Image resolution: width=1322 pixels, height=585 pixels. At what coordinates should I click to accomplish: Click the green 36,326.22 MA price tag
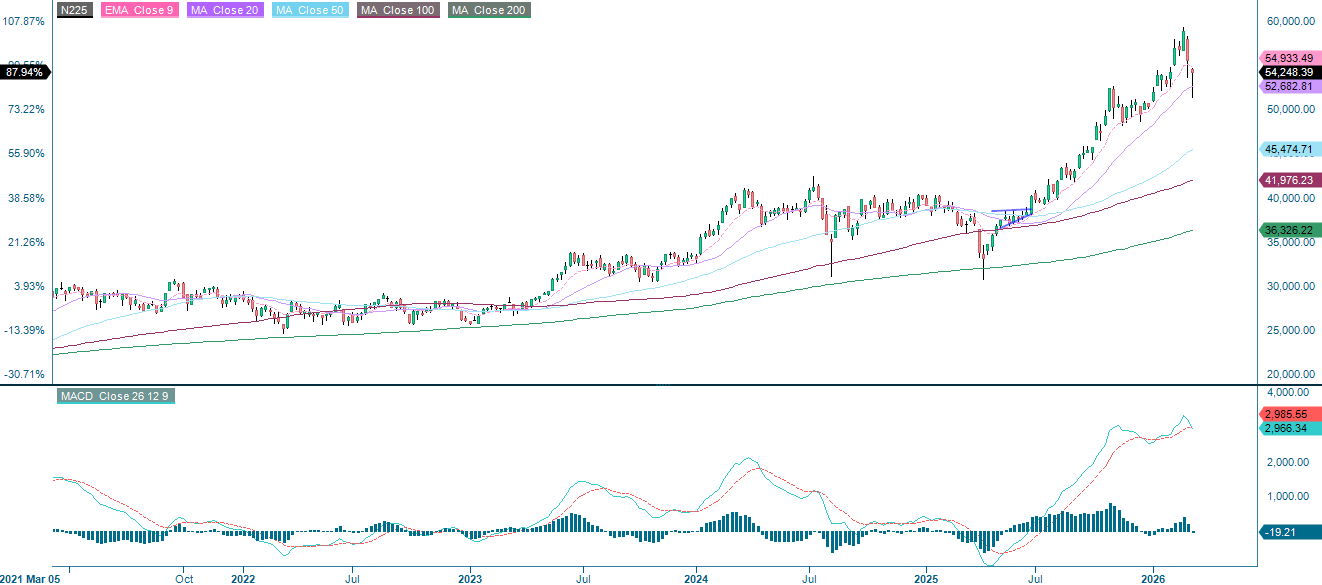(1288, 230)
